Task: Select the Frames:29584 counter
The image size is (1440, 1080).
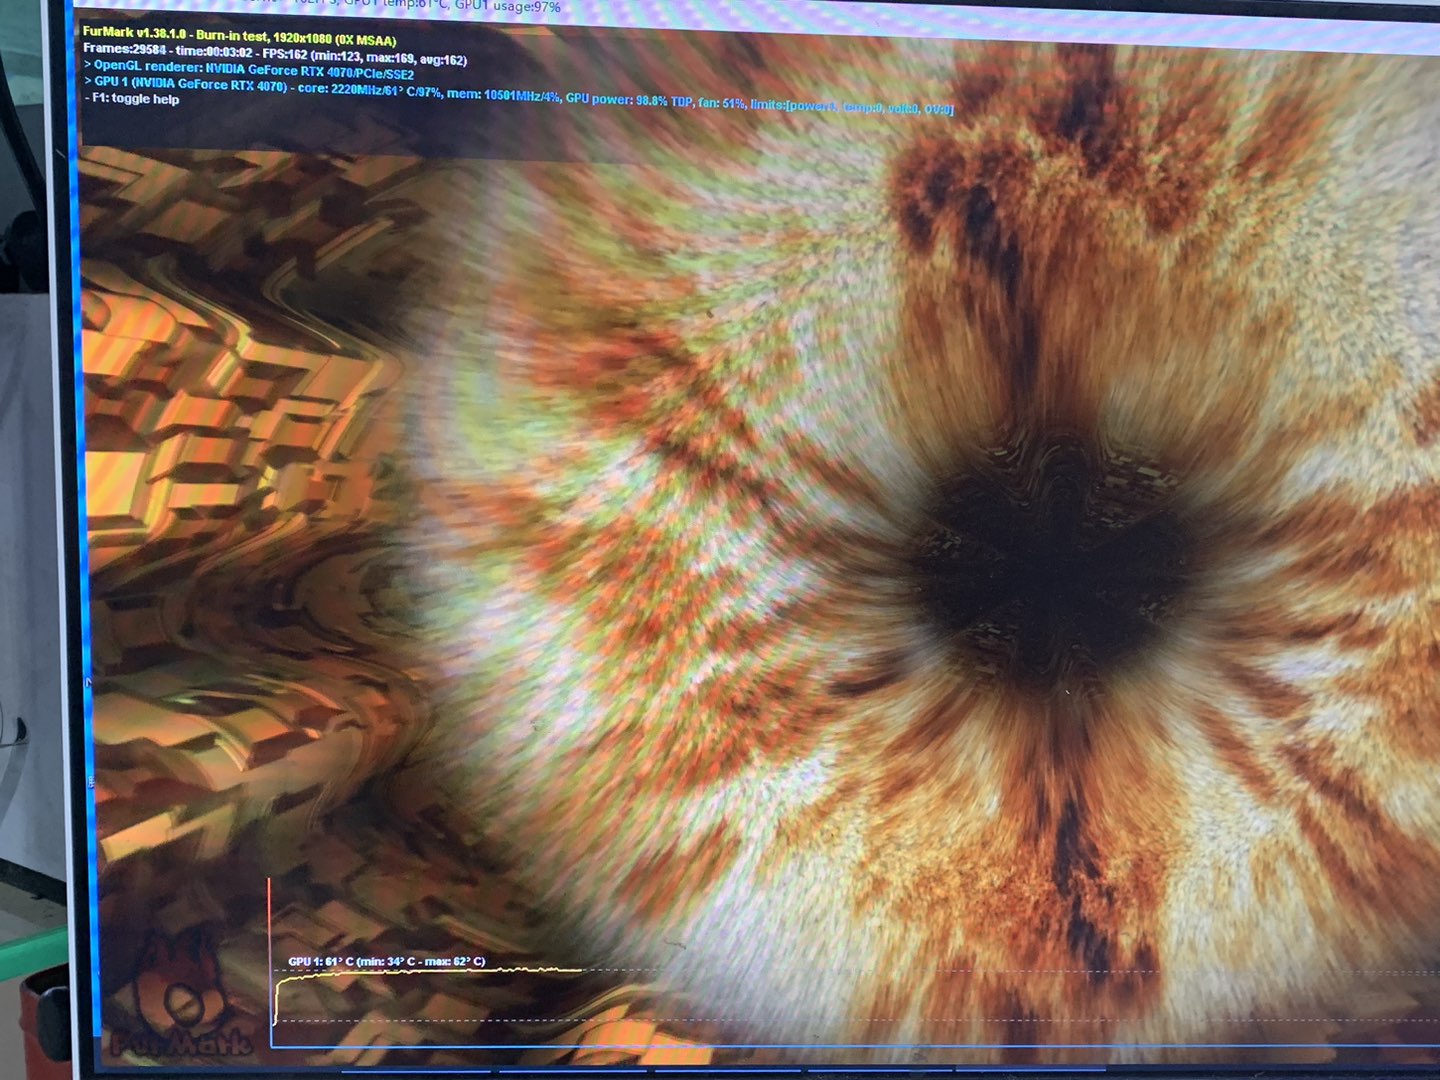Action: click(x=124, y=49)
